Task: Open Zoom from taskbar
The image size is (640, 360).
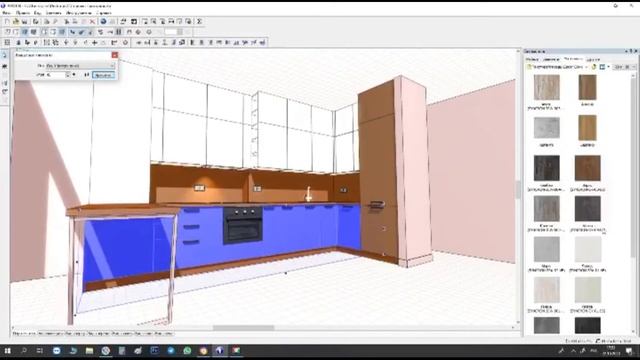Action: (x=57, y=351)
